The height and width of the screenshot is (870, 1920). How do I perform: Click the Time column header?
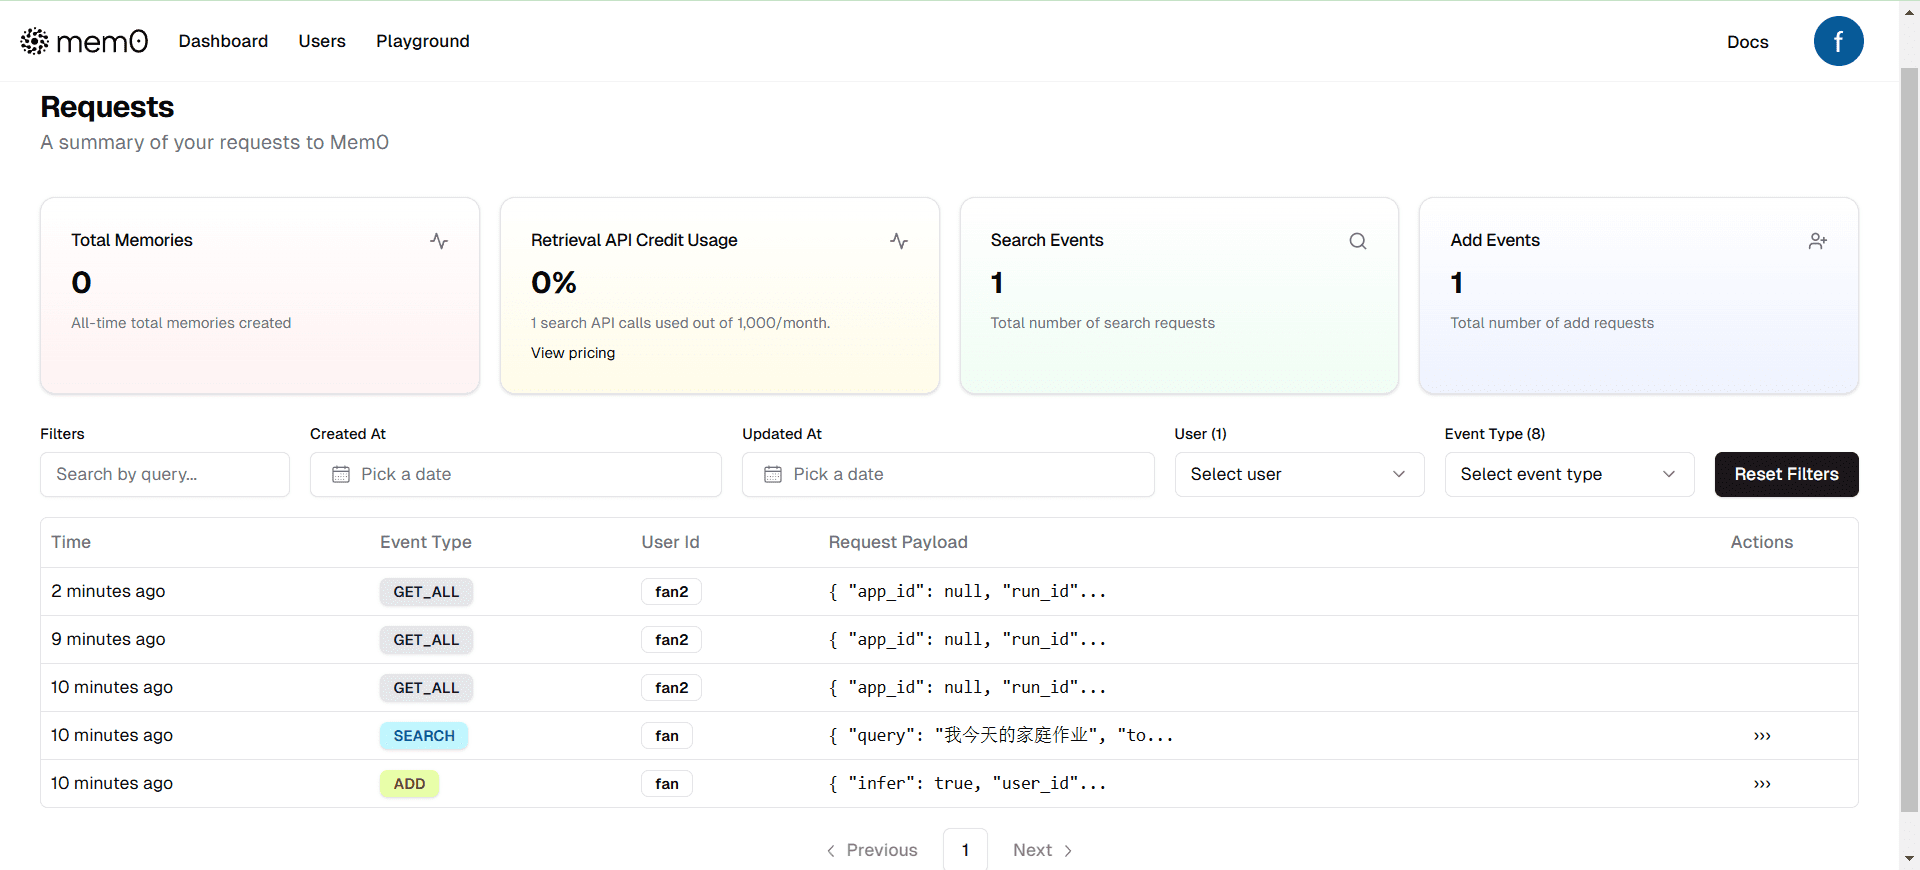tap(71, 542)
